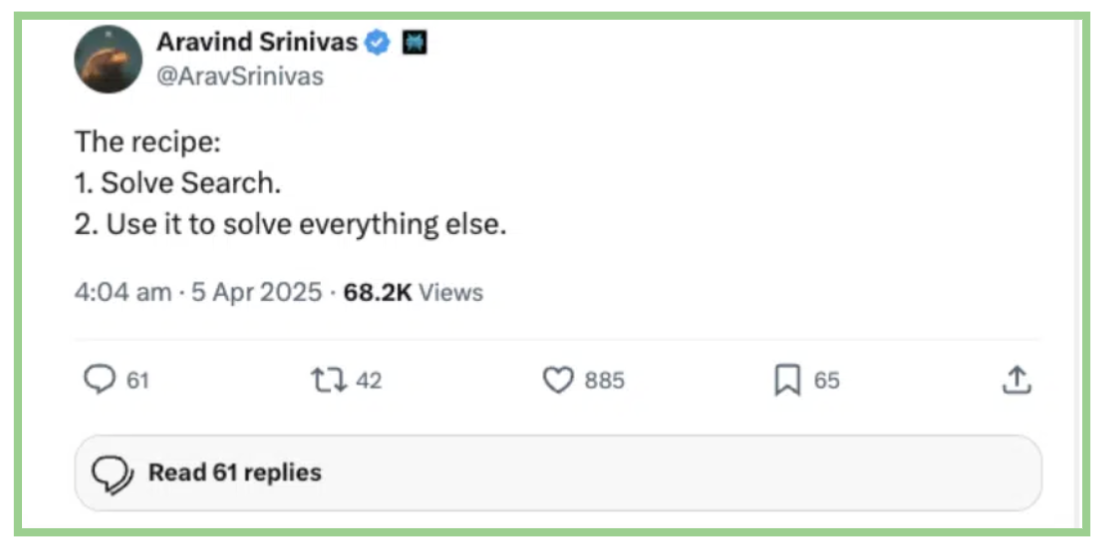This screenshot has height=546, width=1098.
Task: Click the affiliation badge beside the verified checkmark
Action: pyautogui.click(x=414, y=43)
